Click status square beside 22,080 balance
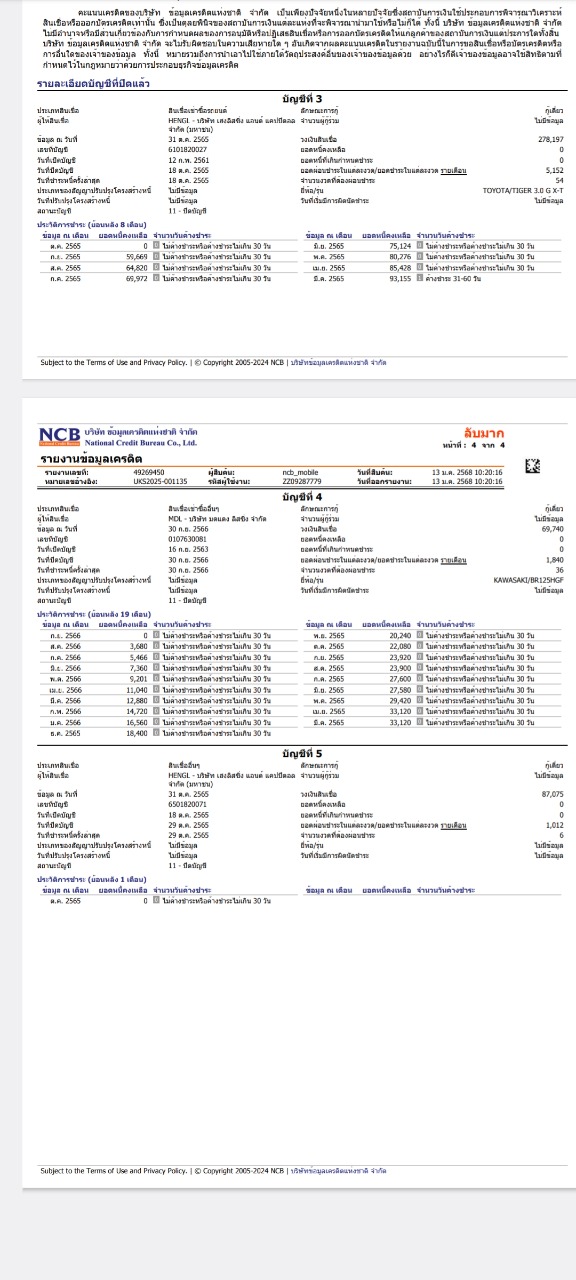Image resolution: width=576 pixels, height=1280 pixels. point(420,646)
